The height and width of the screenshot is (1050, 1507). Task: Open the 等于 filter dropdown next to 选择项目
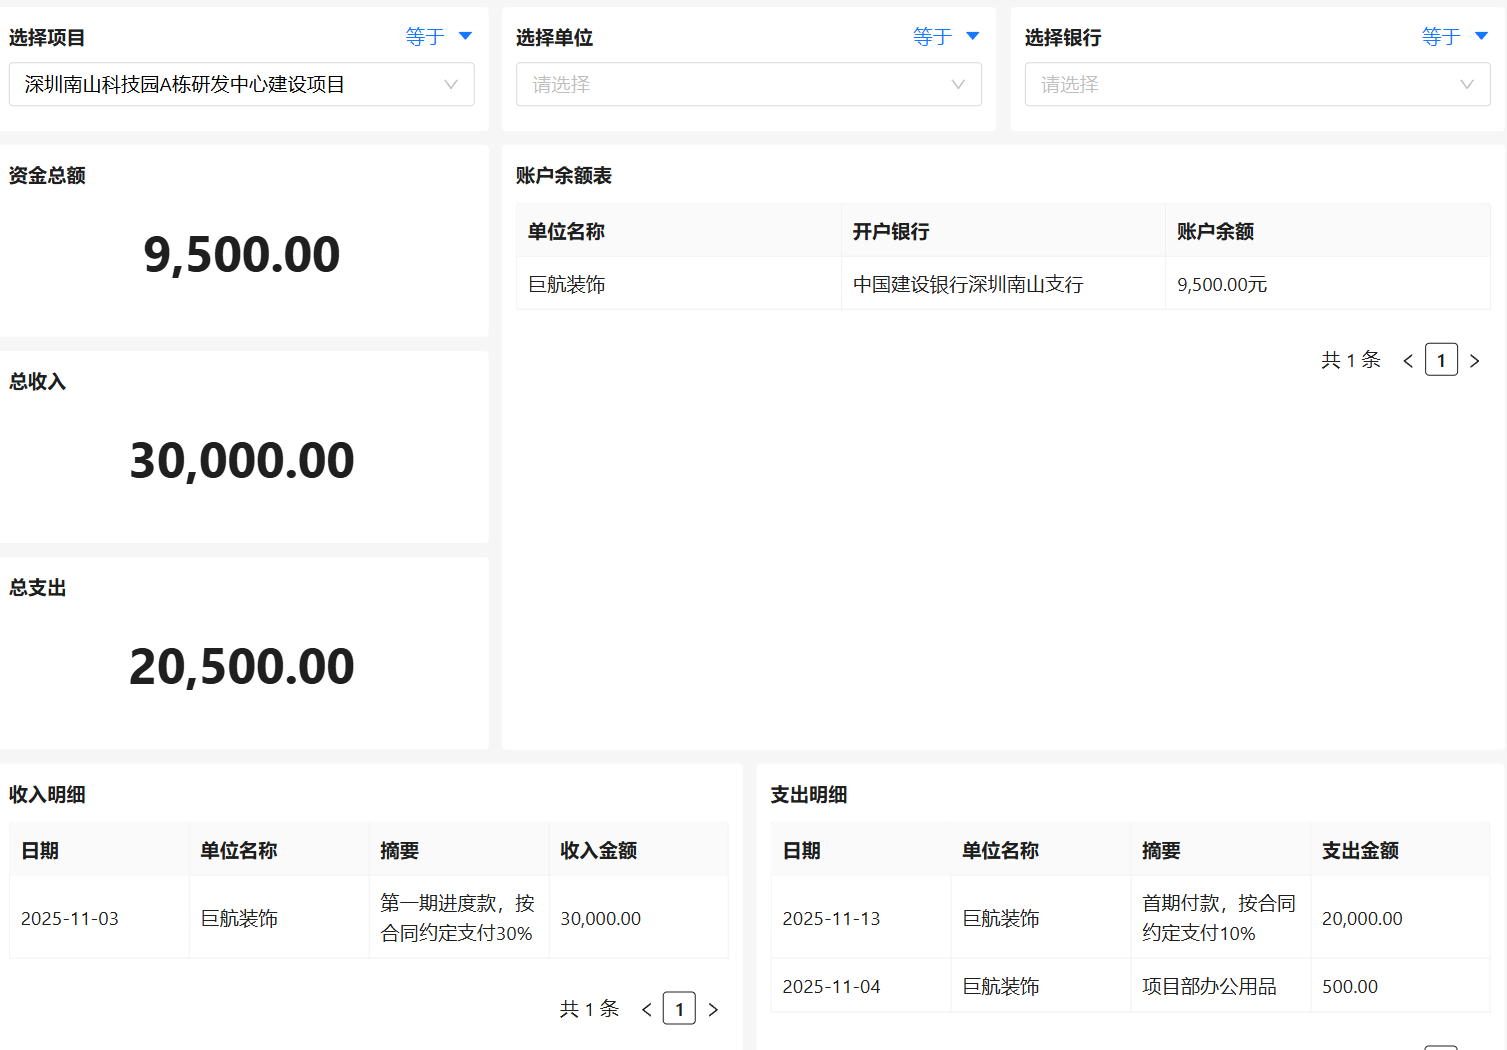coord(439,35)
